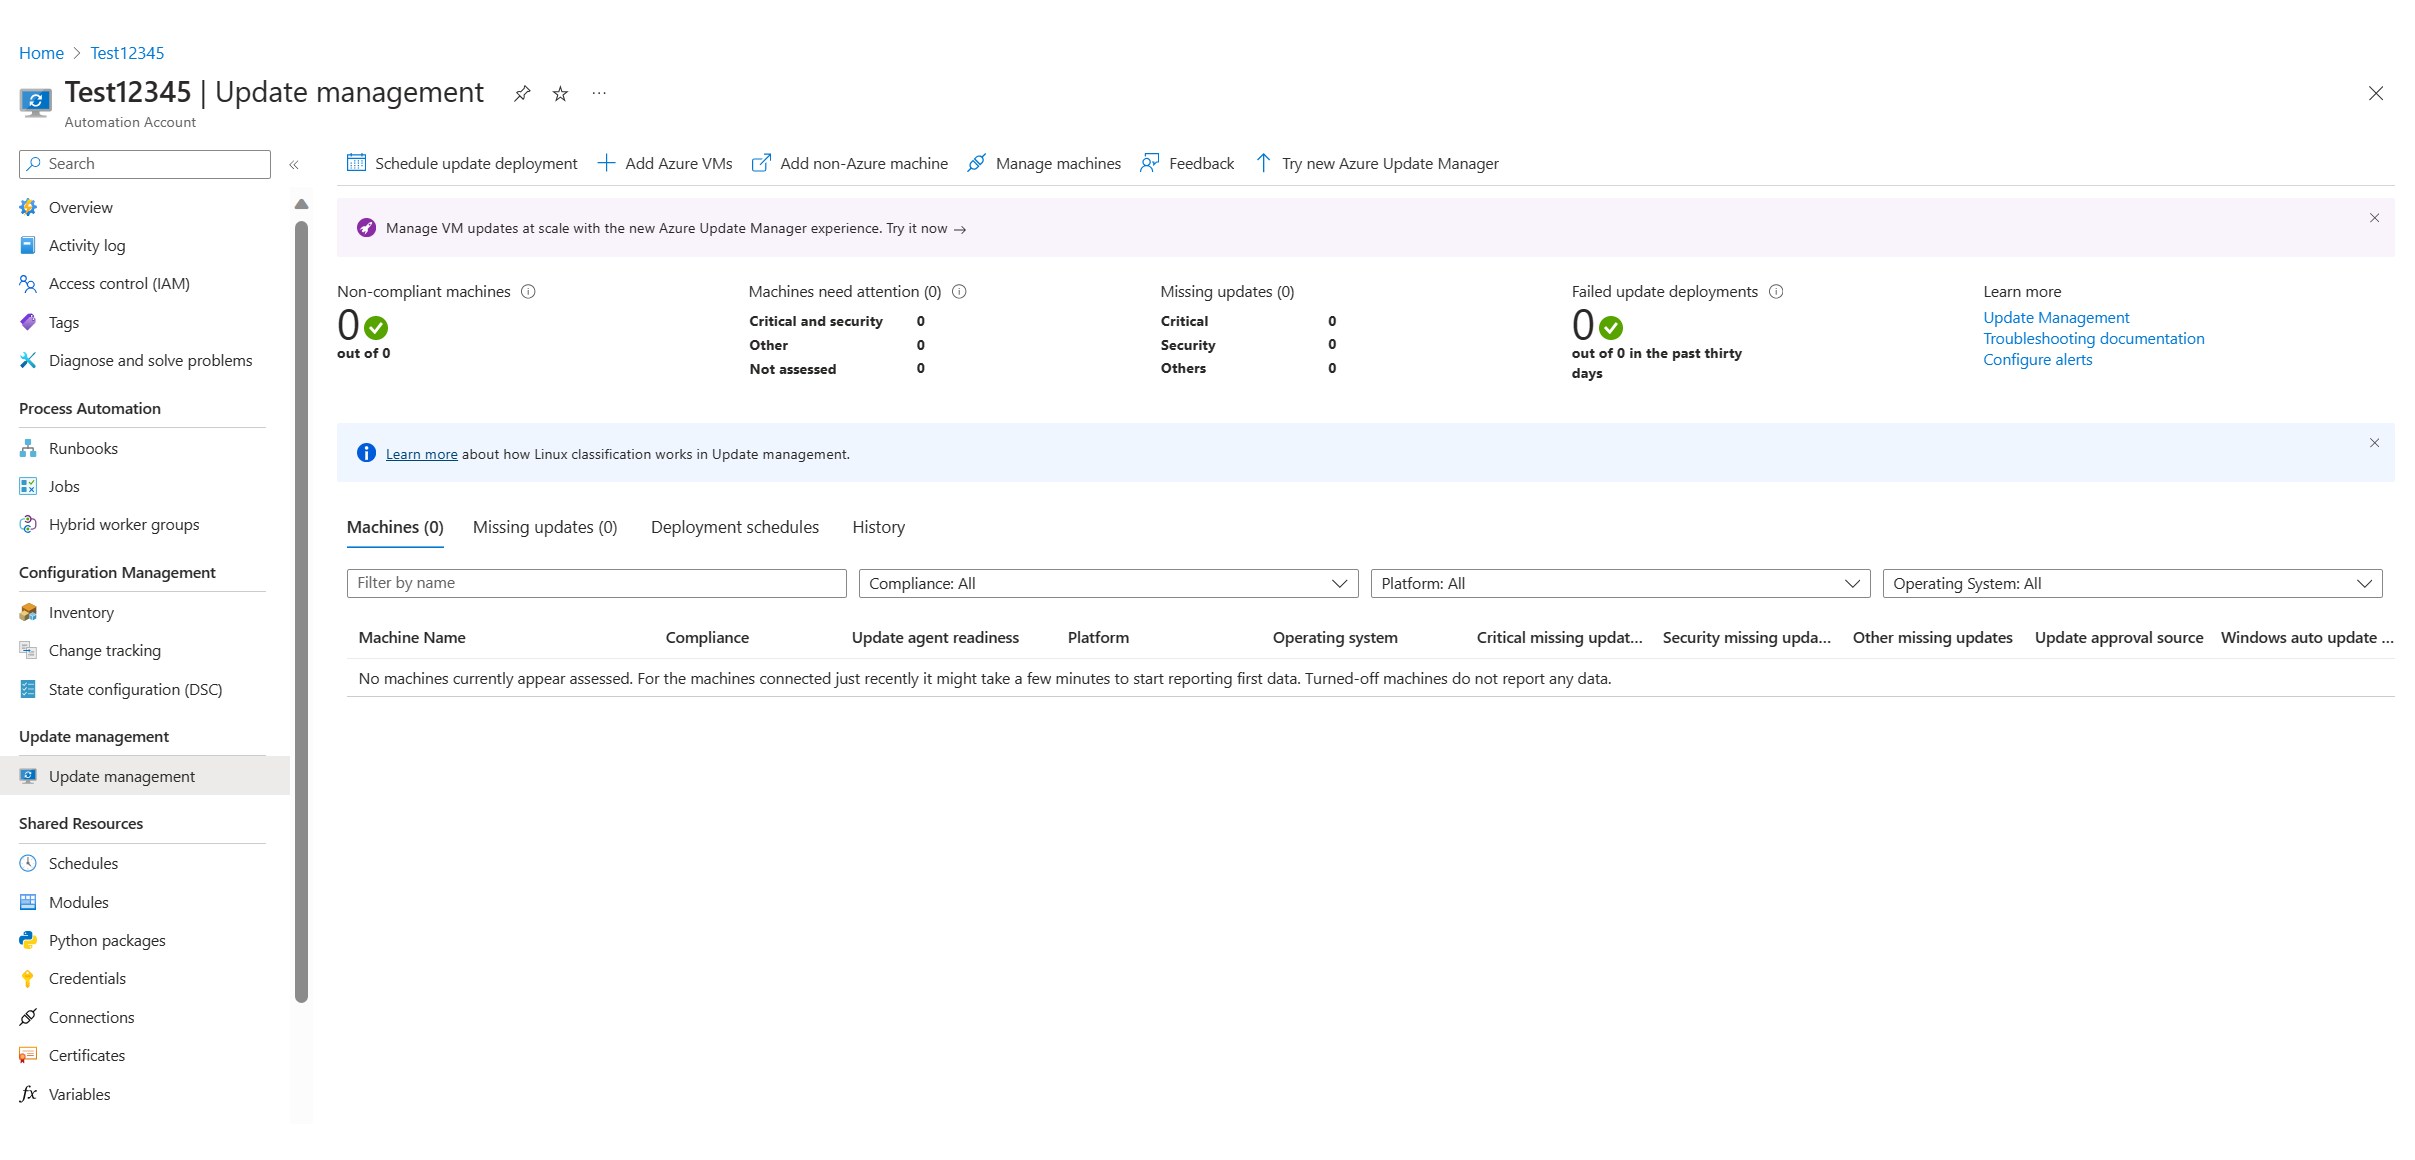Switch to the Deployment schedules tab
Screen dimensions: 2415x1160
(735, 525)
